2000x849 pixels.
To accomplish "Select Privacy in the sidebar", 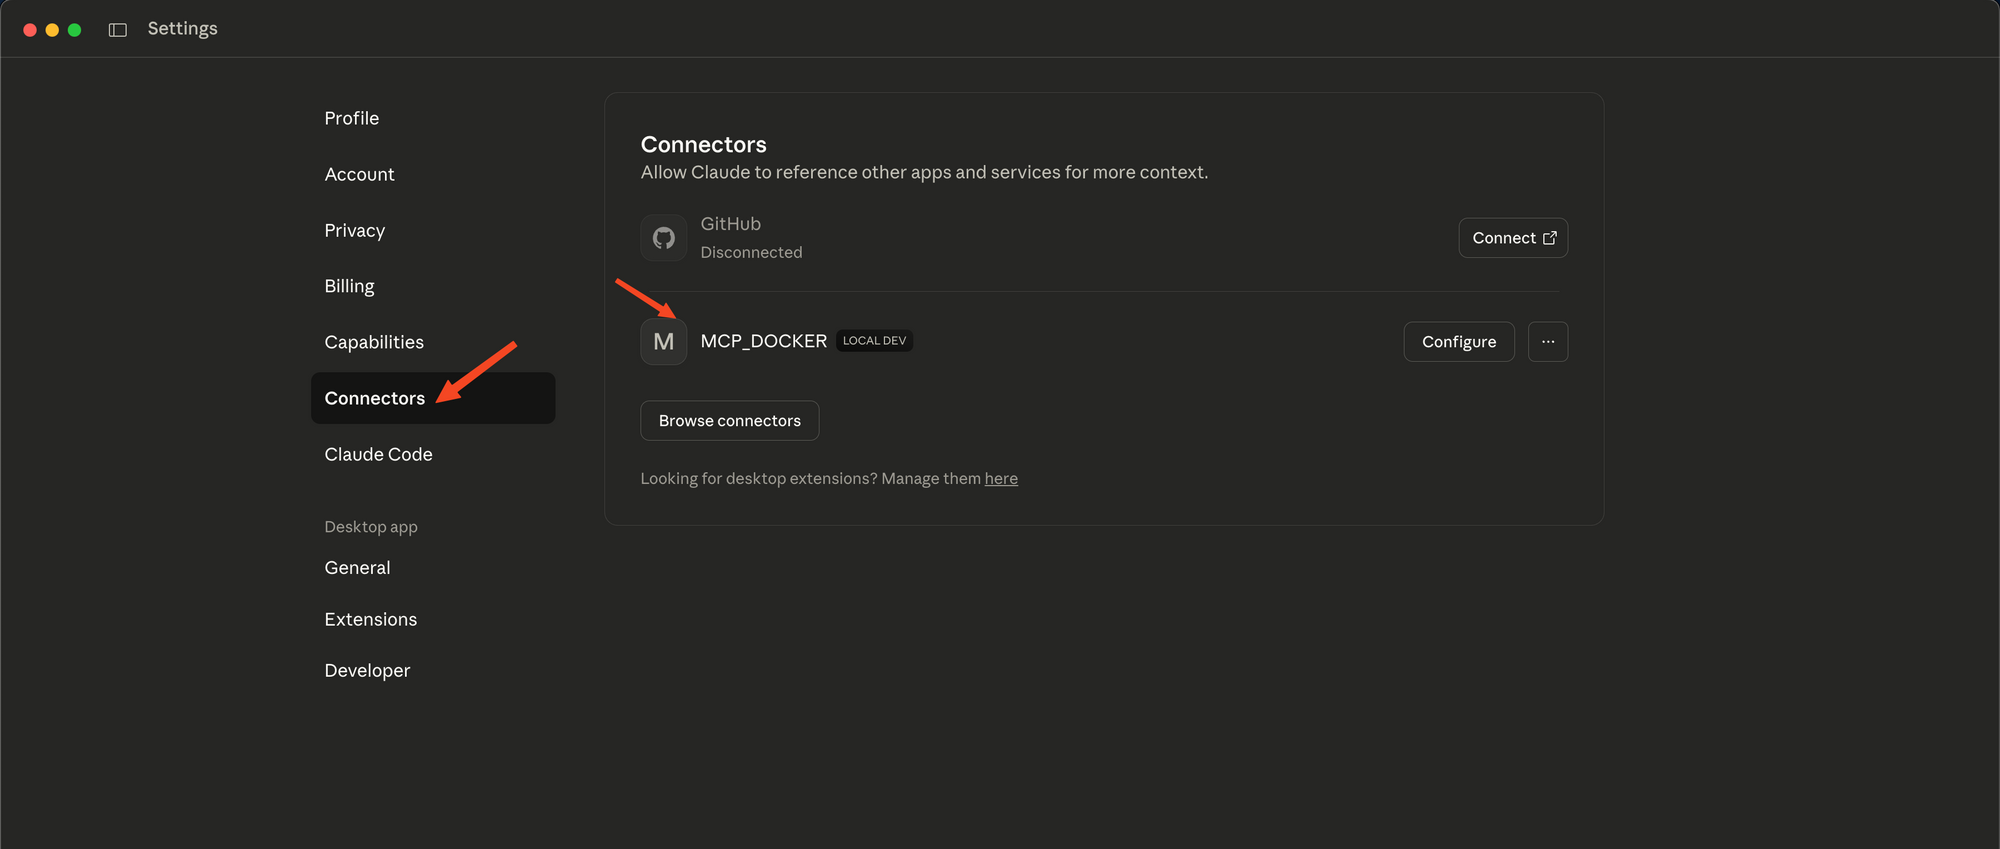I will click(354, 230).
